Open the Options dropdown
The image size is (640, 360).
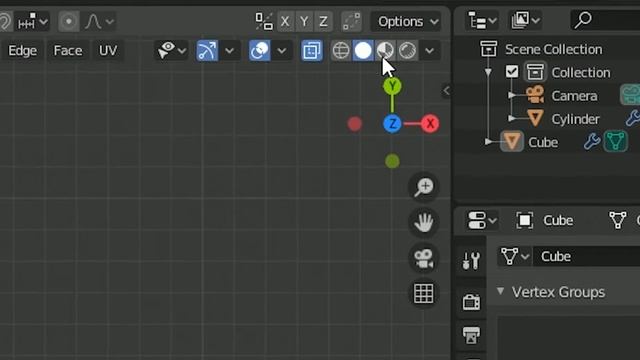tap(406, 21)
